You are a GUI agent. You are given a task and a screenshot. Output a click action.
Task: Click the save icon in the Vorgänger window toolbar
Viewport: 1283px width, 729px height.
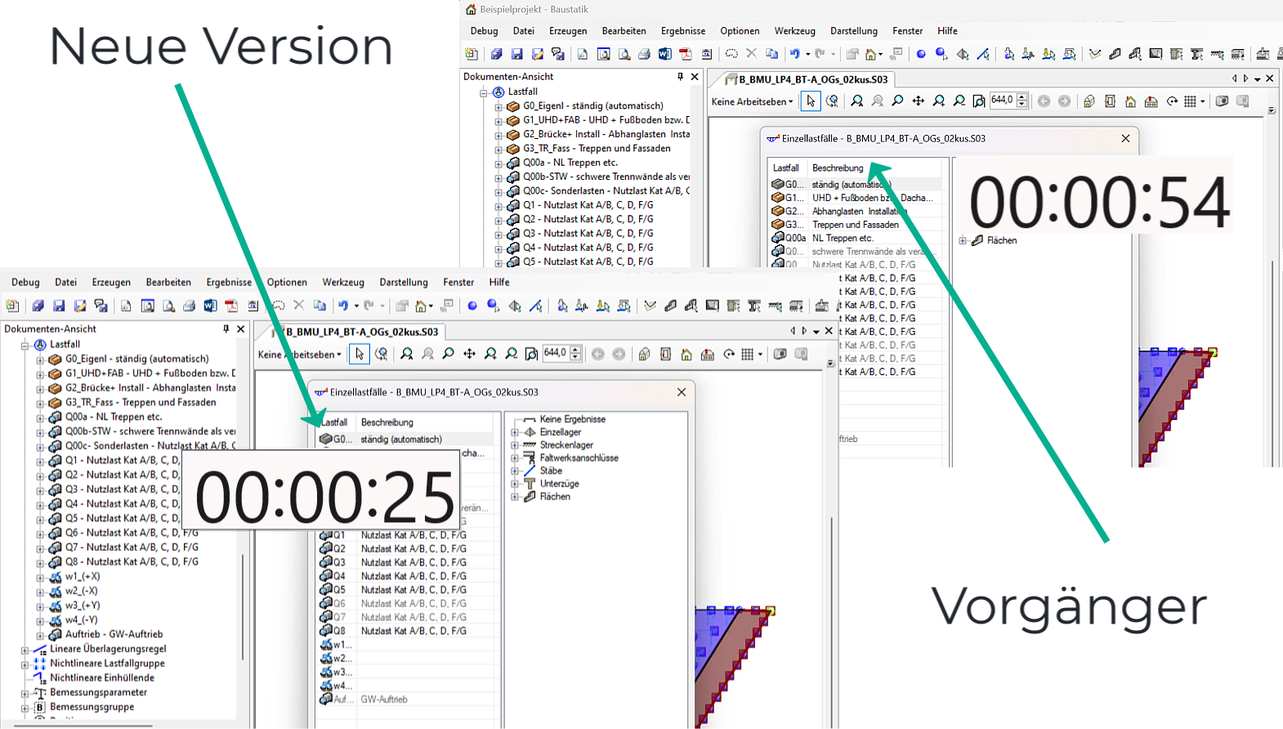coord(517,54)
